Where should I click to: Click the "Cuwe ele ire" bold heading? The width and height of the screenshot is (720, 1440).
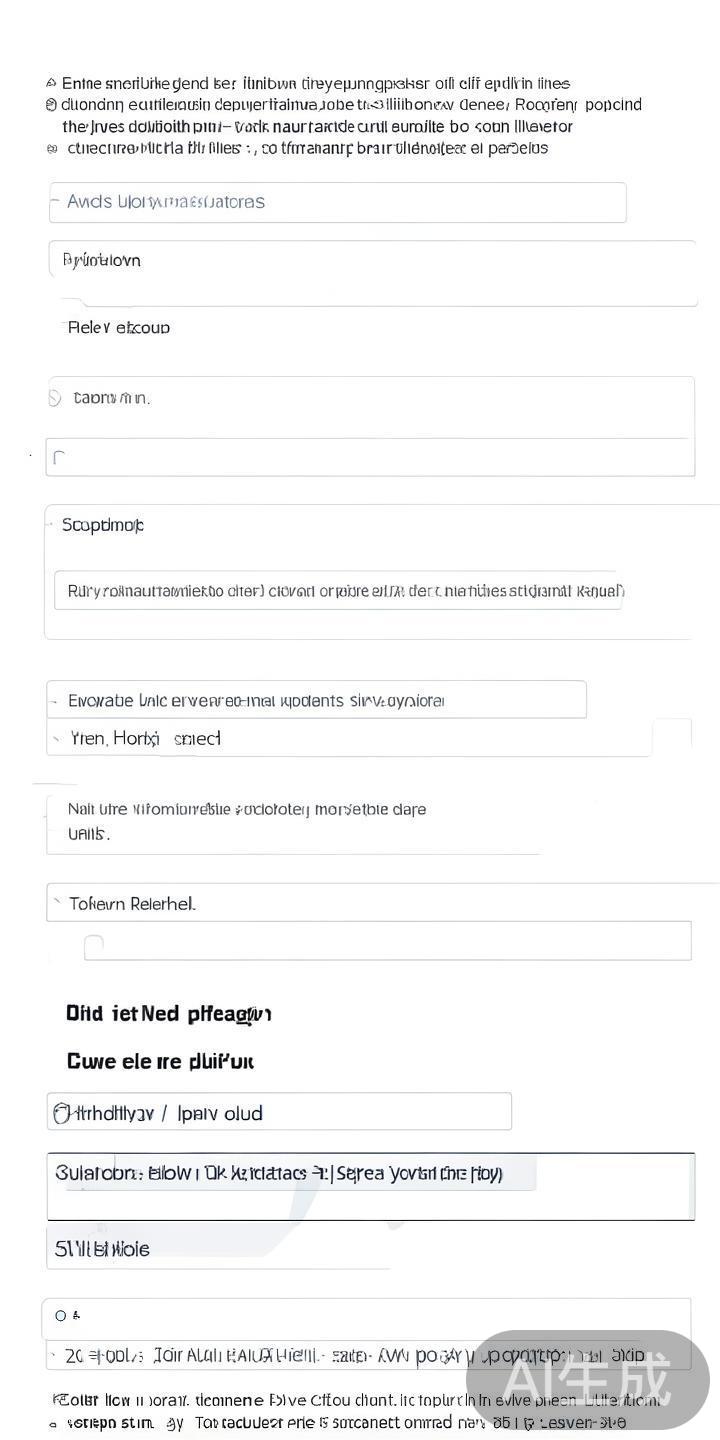(x=160, y=1061)
